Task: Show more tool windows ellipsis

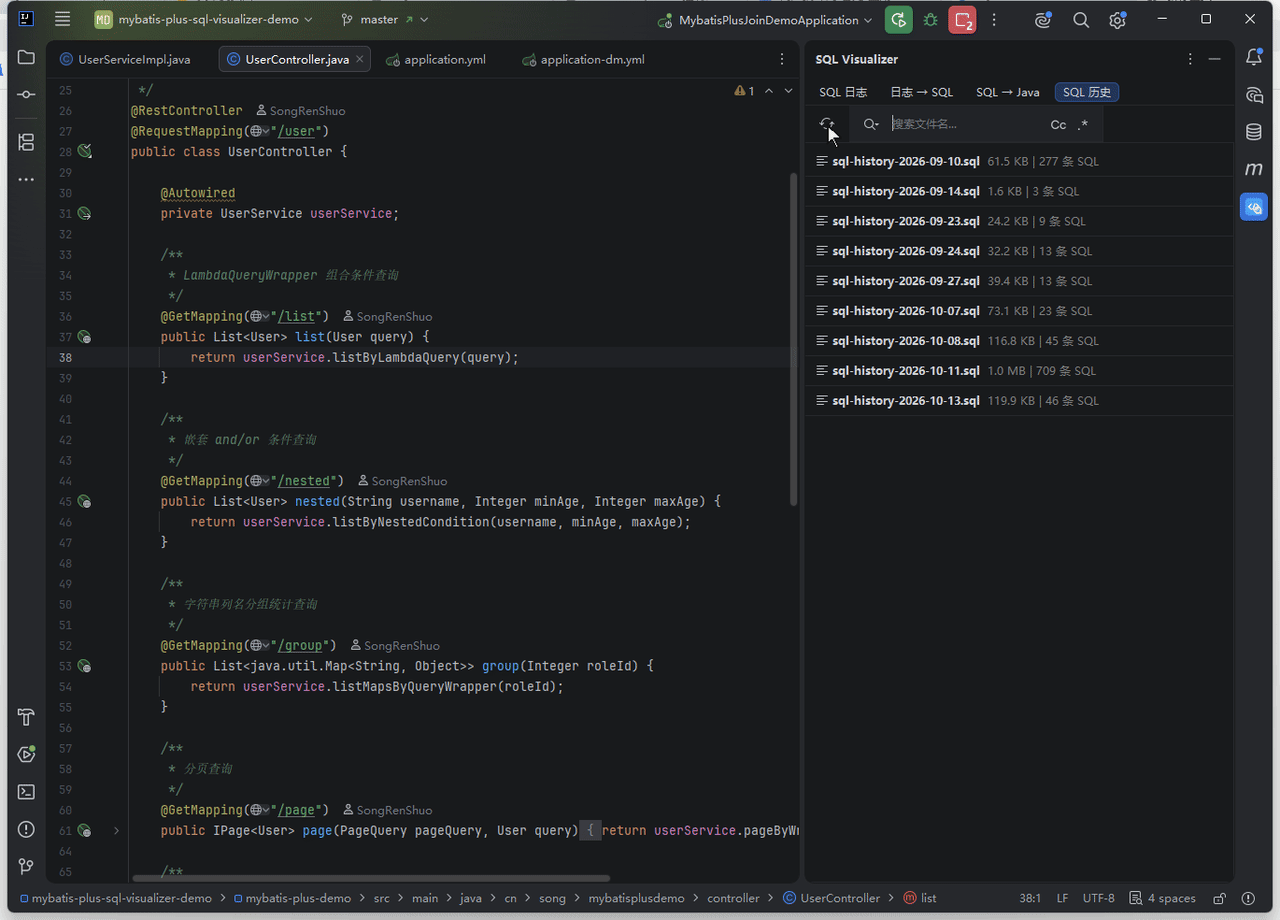Action: pyautogui.click(x=26, y=180)
